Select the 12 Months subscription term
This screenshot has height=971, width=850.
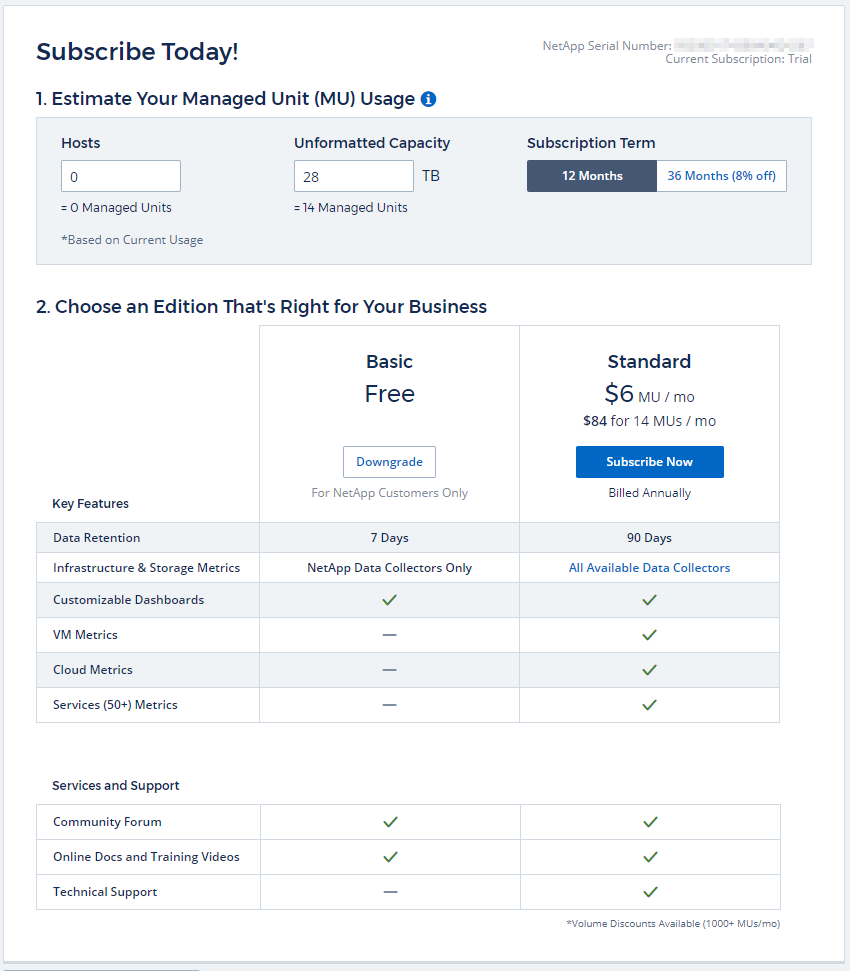[592, 176]
